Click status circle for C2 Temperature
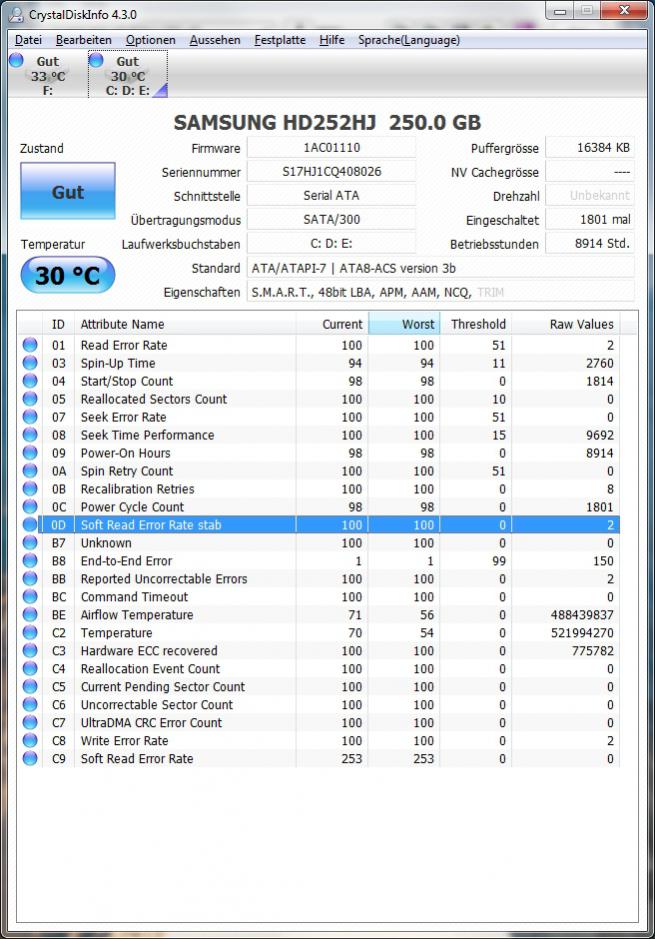The height and width of the screenshot is (939, 655). 30,632
